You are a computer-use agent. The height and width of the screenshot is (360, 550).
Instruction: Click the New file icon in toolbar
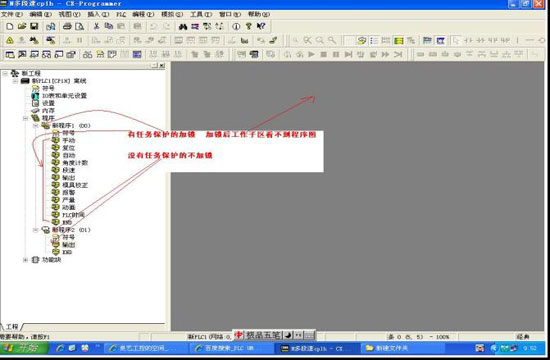(10, 26)
